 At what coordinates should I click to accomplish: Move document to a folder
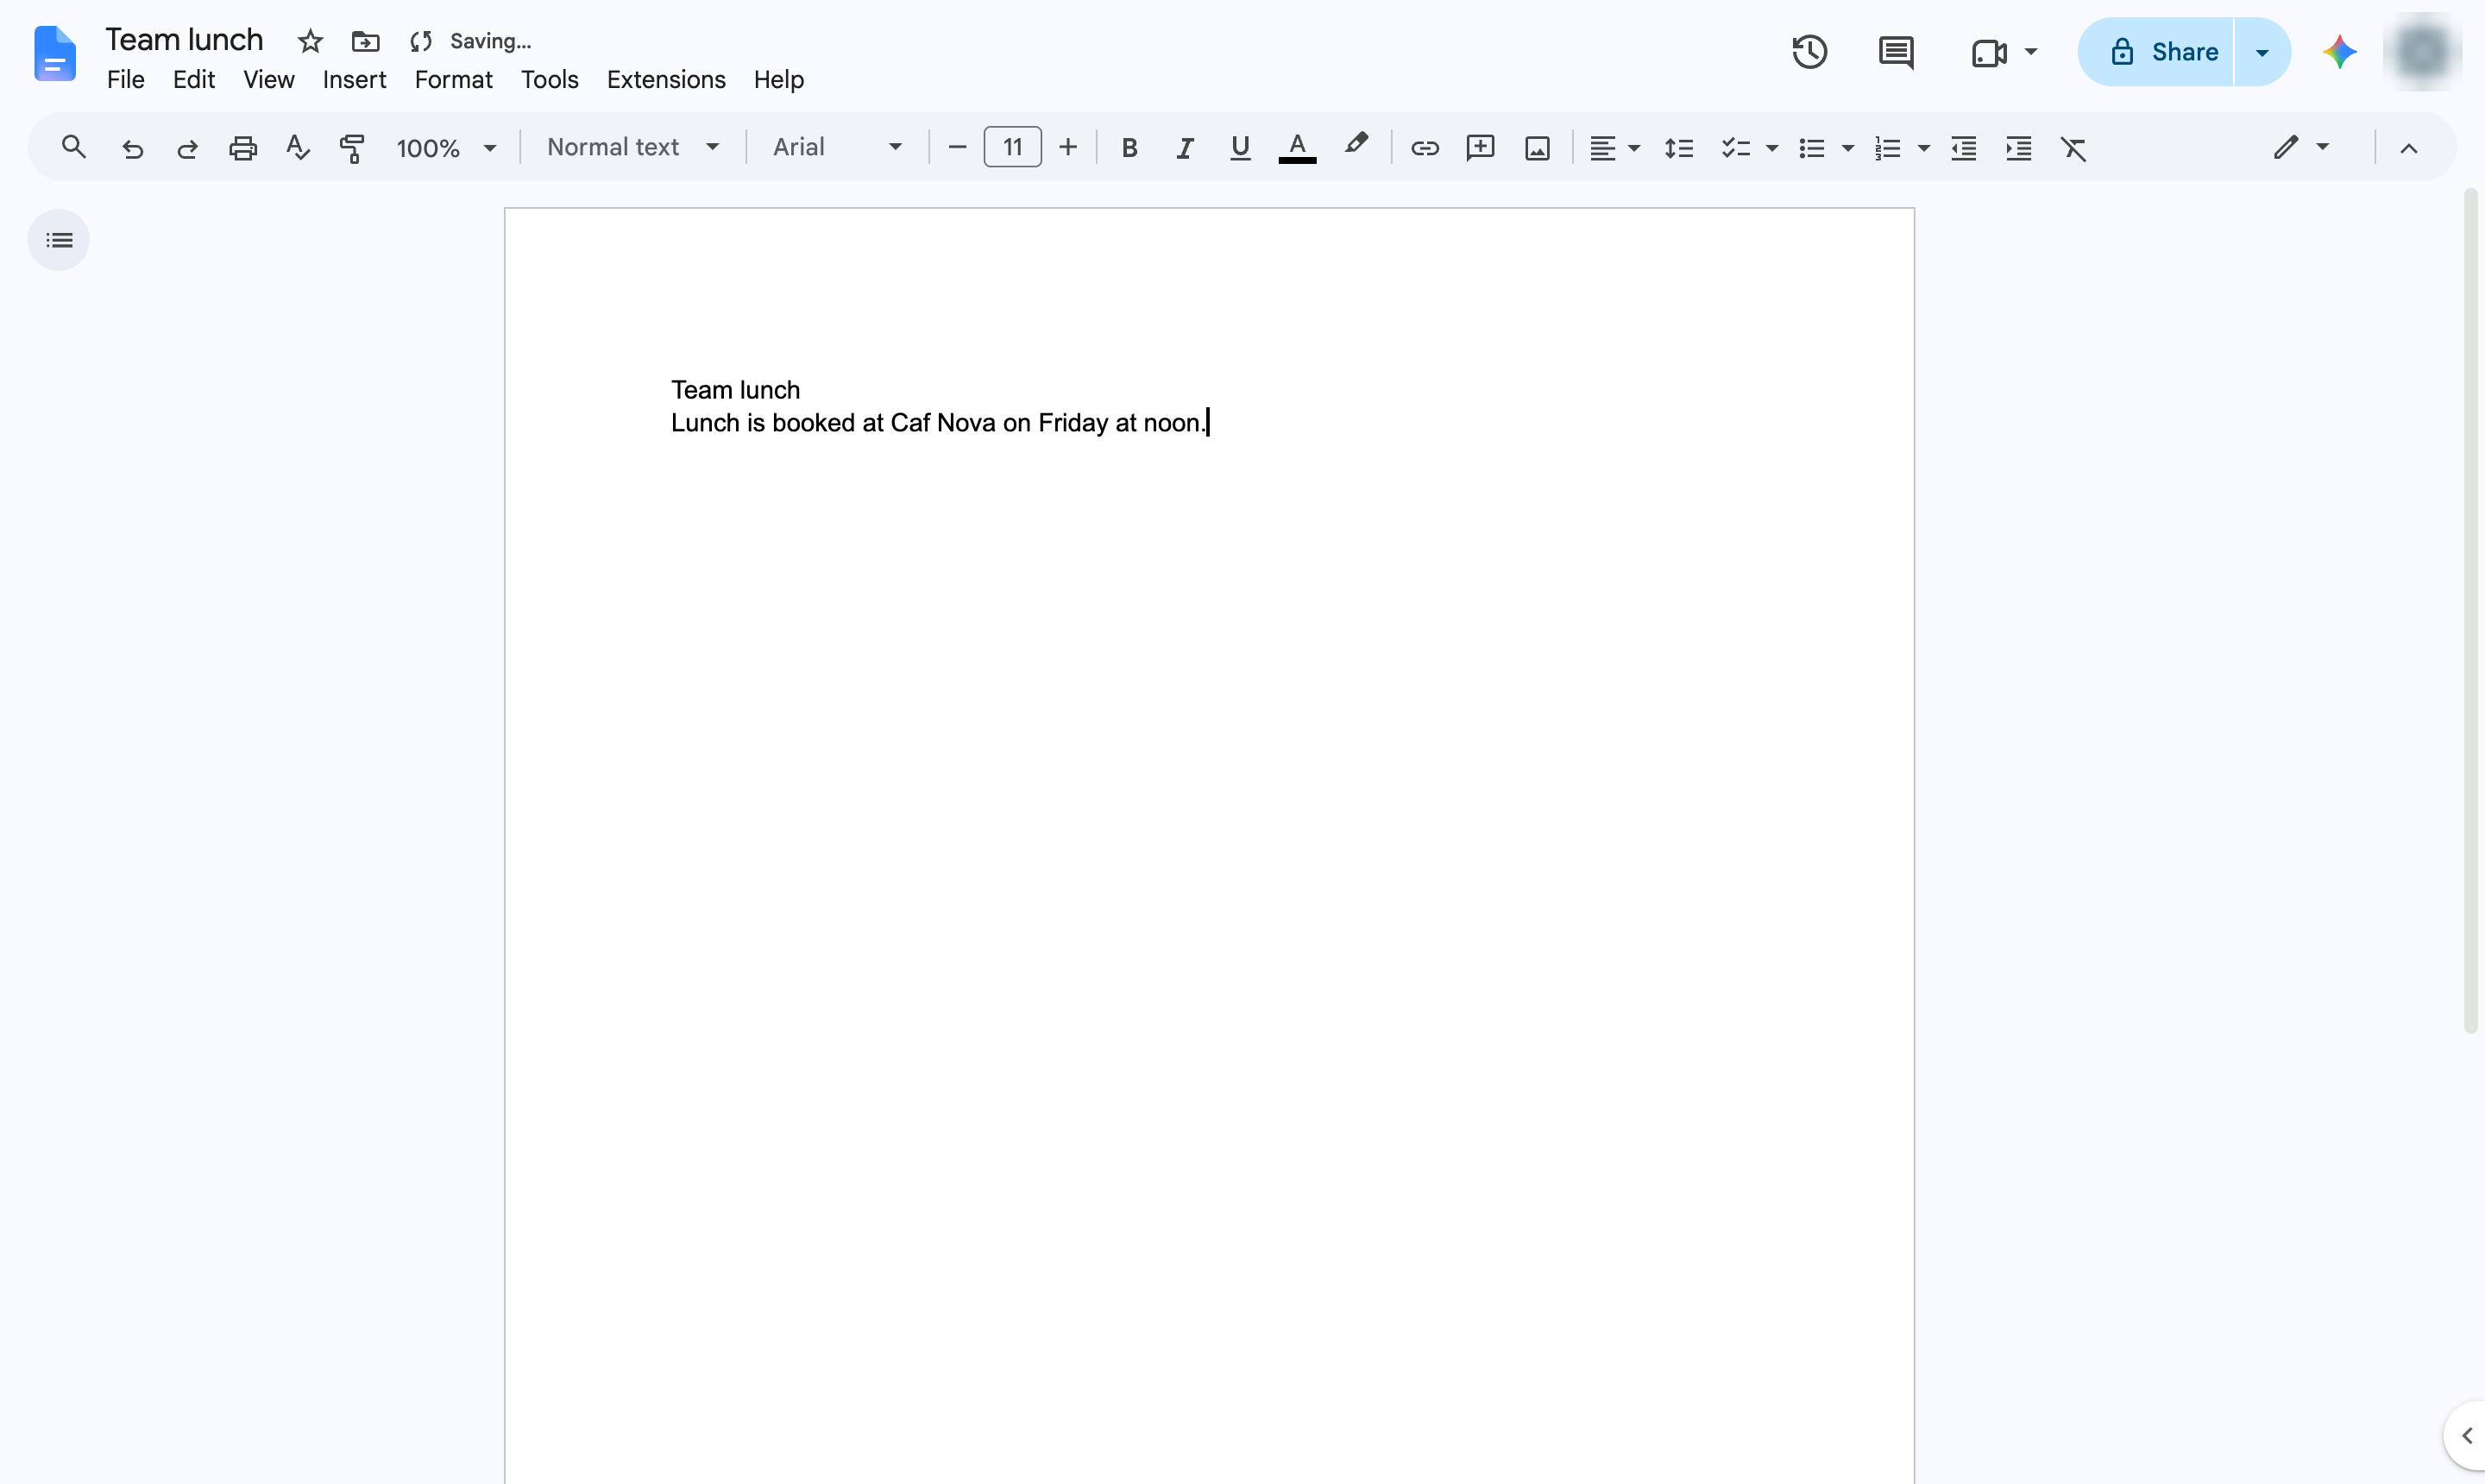point(365,41)
